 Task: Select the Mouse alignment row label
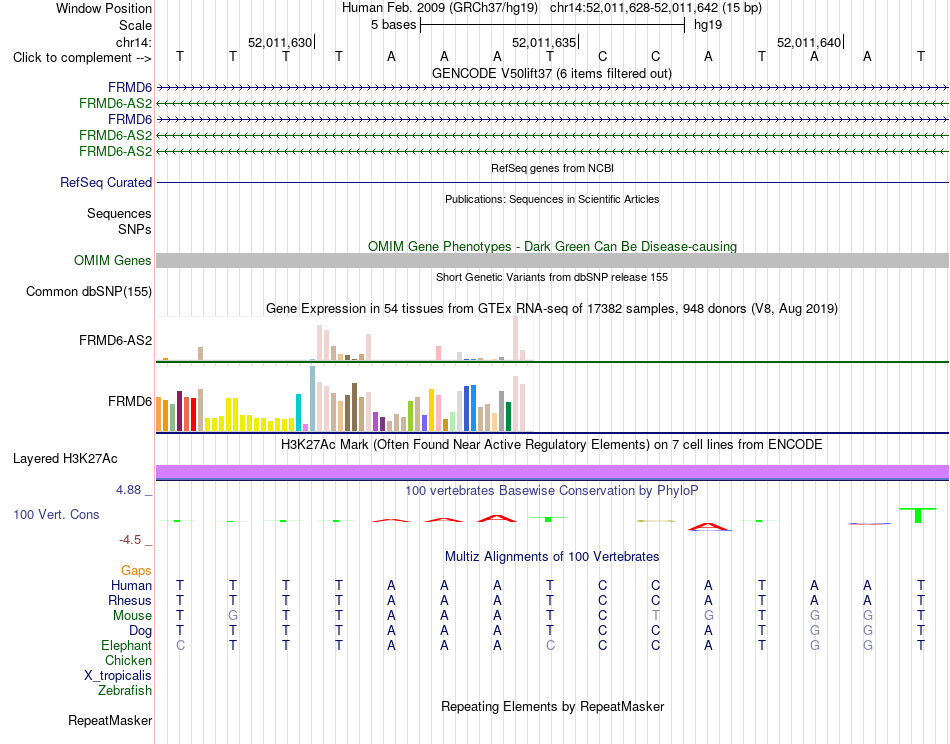(x=132, y=616)
